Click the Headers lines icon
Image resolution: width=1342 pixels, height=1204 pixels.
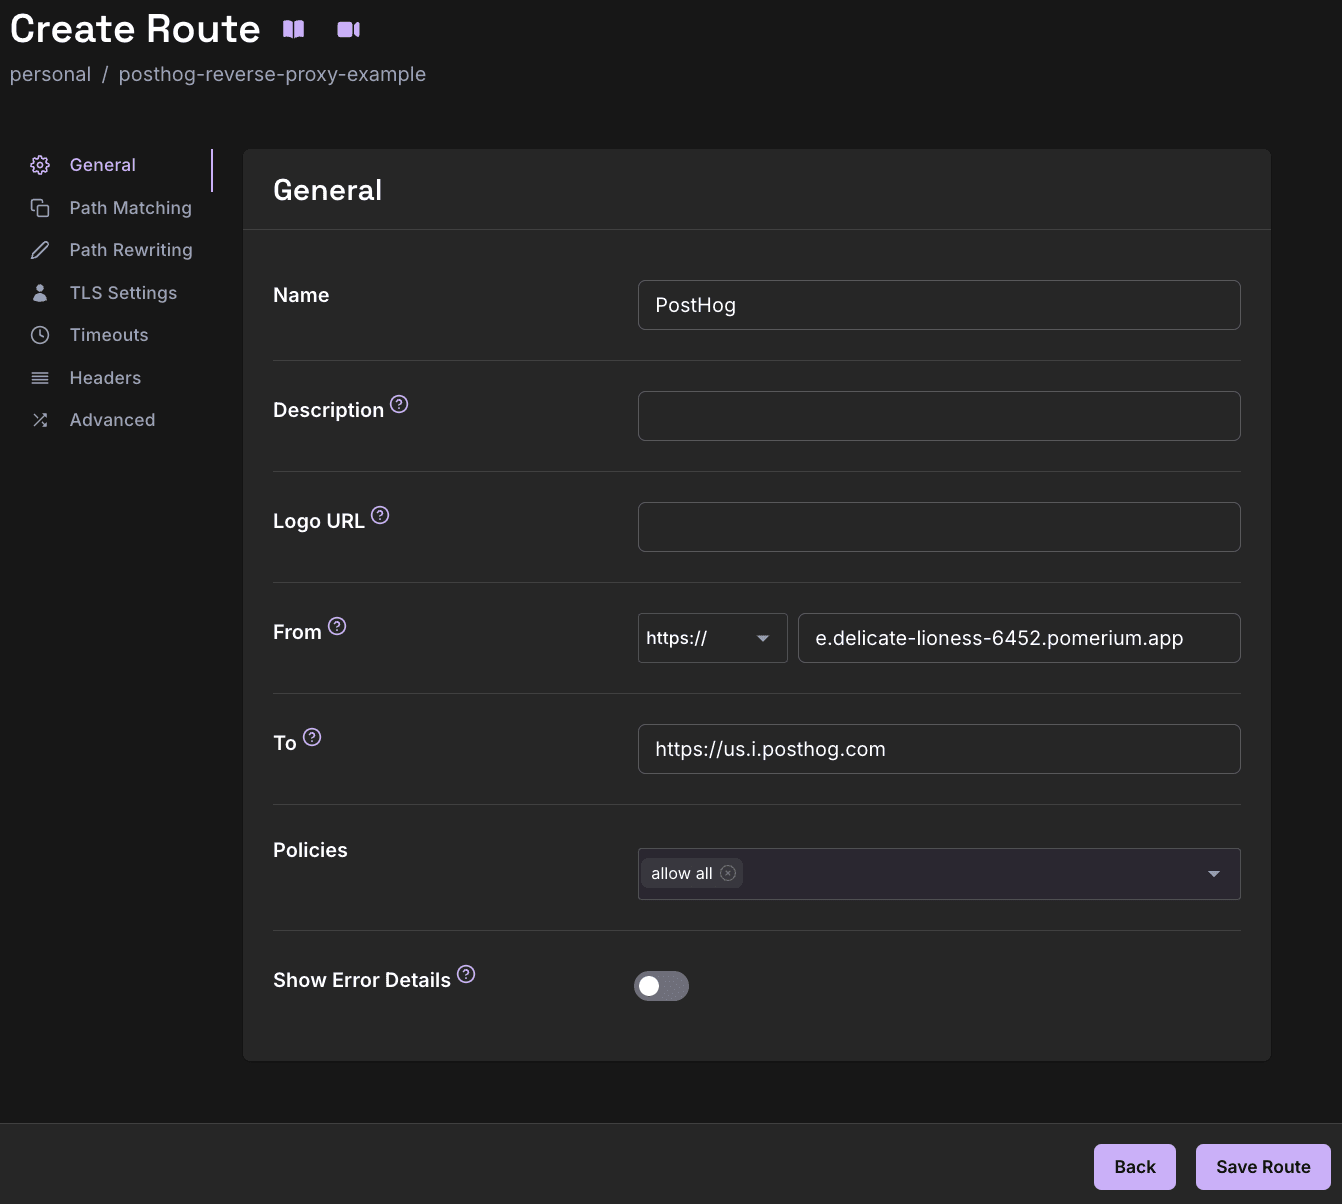click(x=40, y=378)
